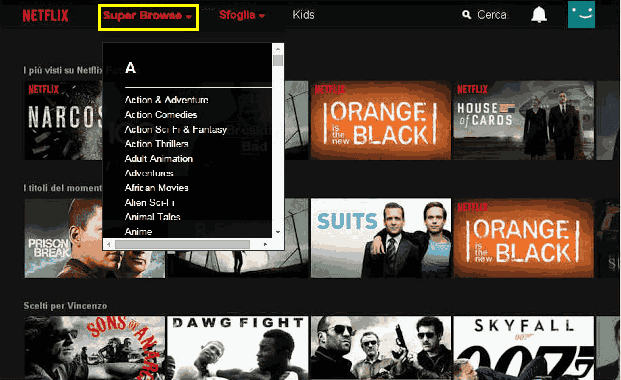Click the Netflix logo
Screen dimensions: 621x380
46,15
